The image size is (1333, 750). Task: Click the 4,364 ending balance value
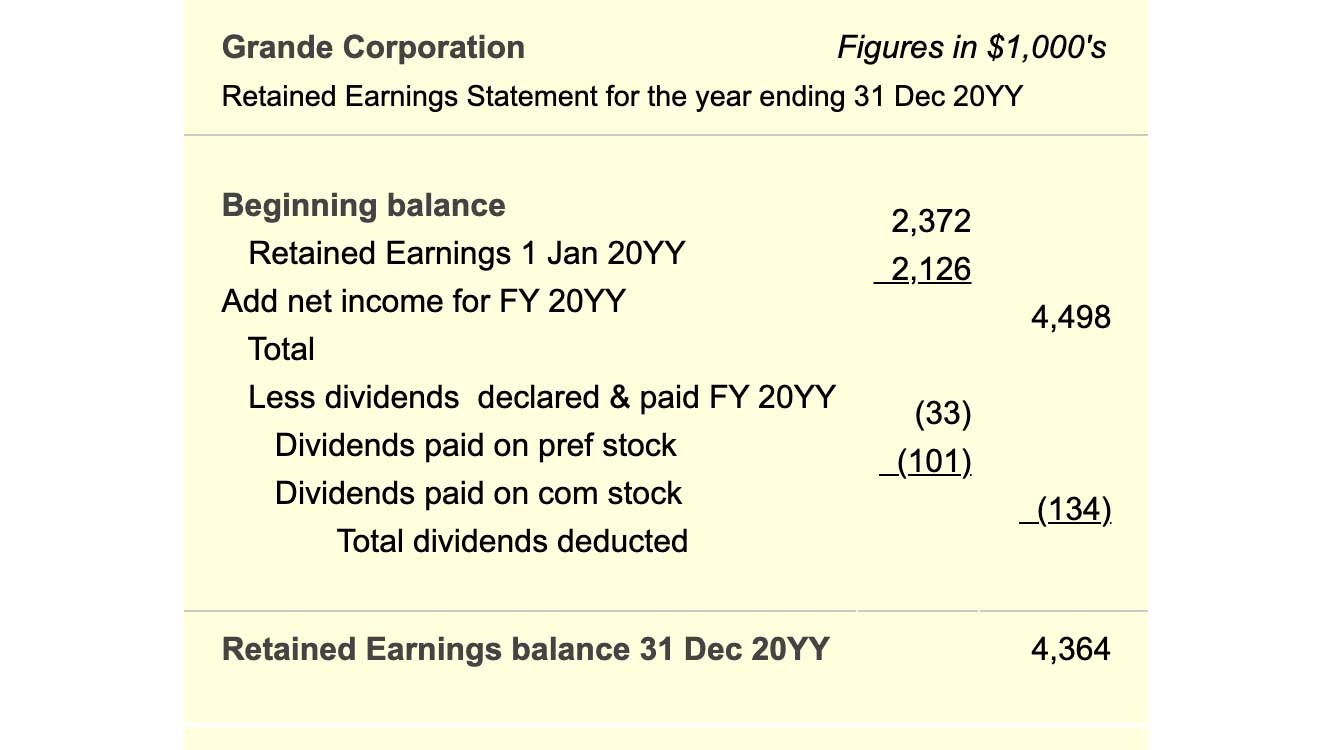pyautogui.click(x=1070, y=649)
